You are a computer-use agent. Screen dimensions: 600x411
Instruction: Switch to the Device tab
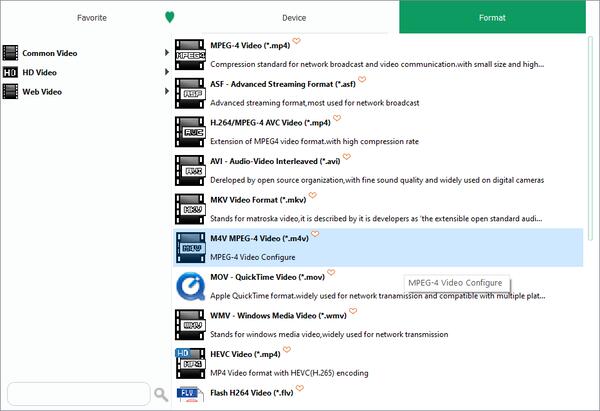294,18
